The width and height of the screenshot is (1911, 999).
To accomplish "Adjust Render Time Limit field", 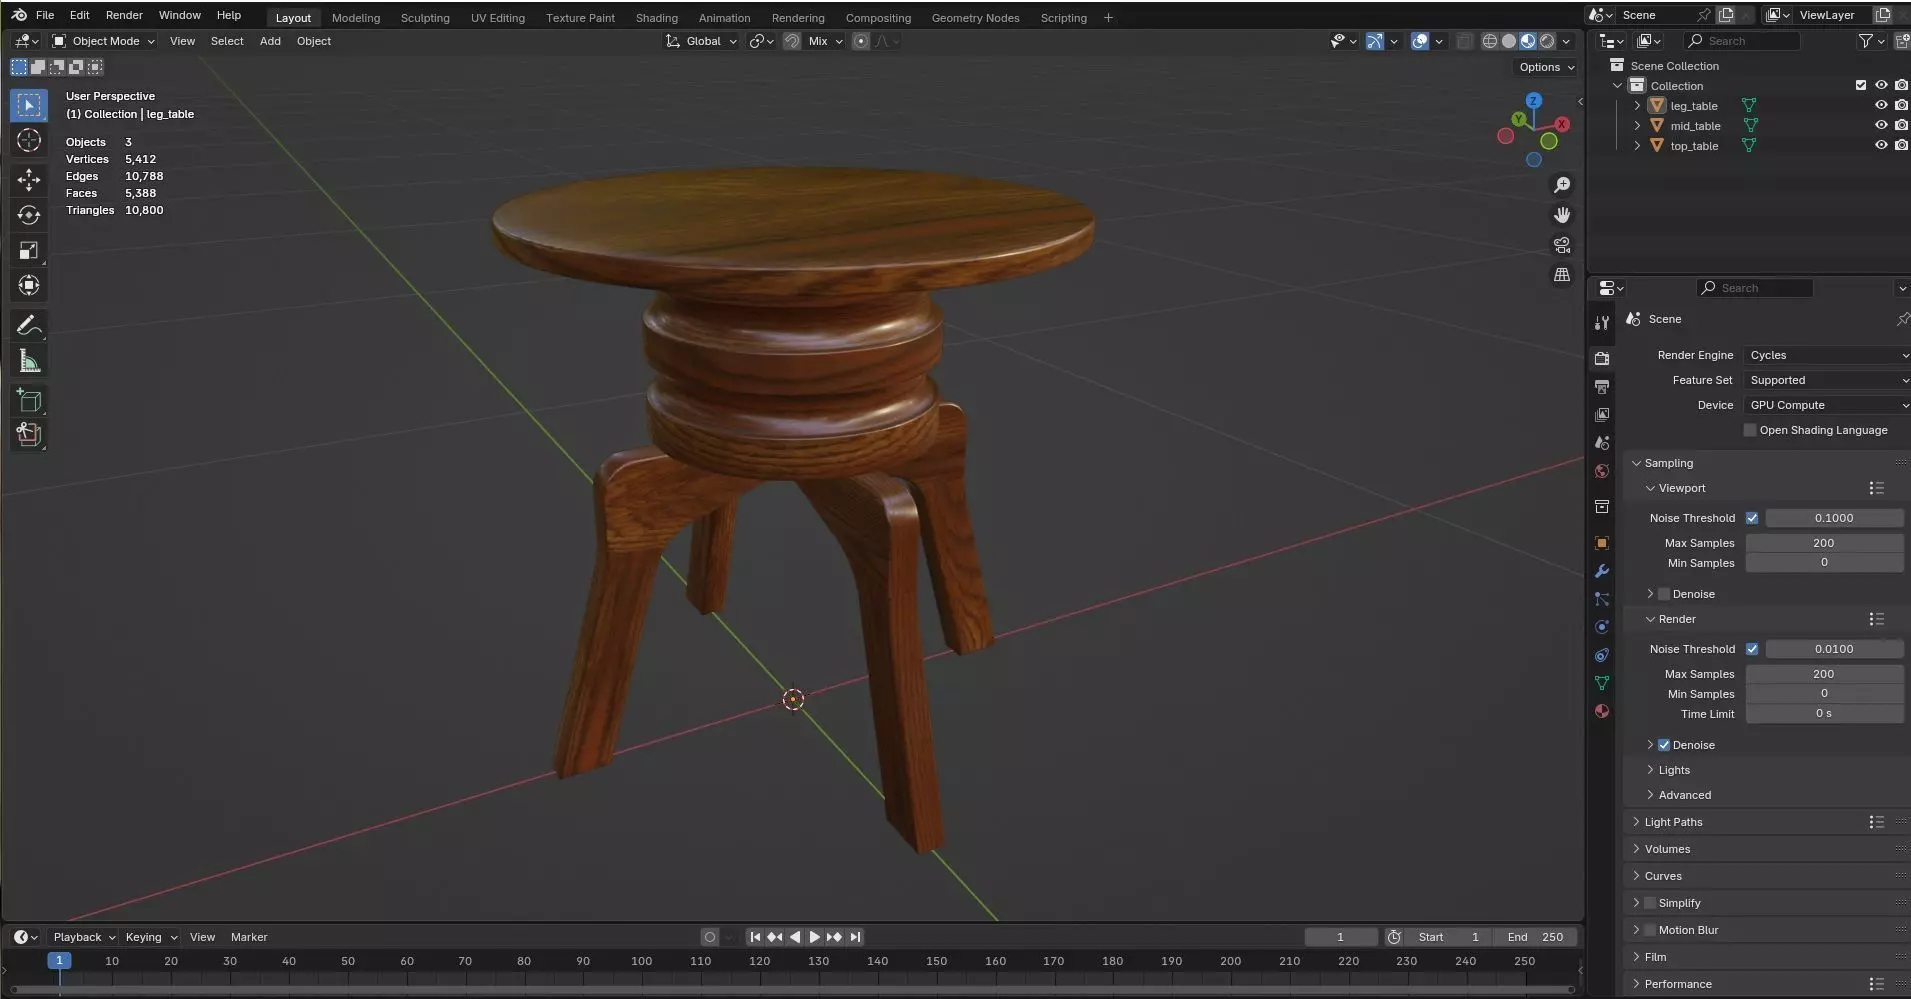I will [1824, 714].
